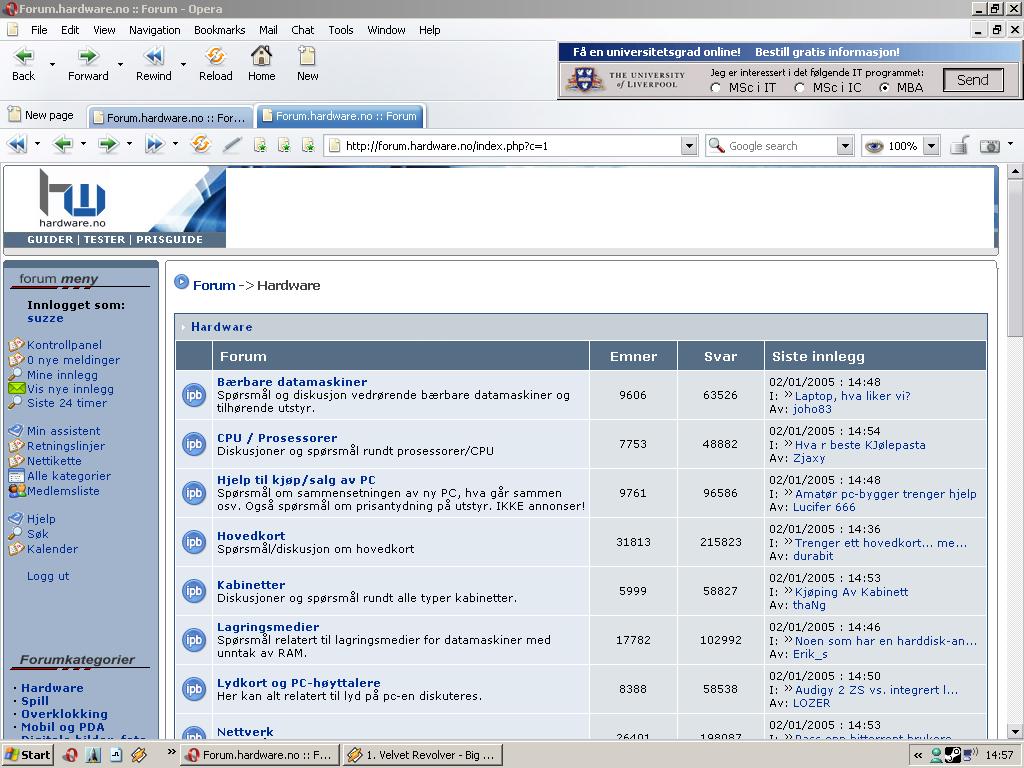This screenshot has height=768, width=1024.
Task: Click the Opera icon in quick launch
Action: click(x=71, y=755)
